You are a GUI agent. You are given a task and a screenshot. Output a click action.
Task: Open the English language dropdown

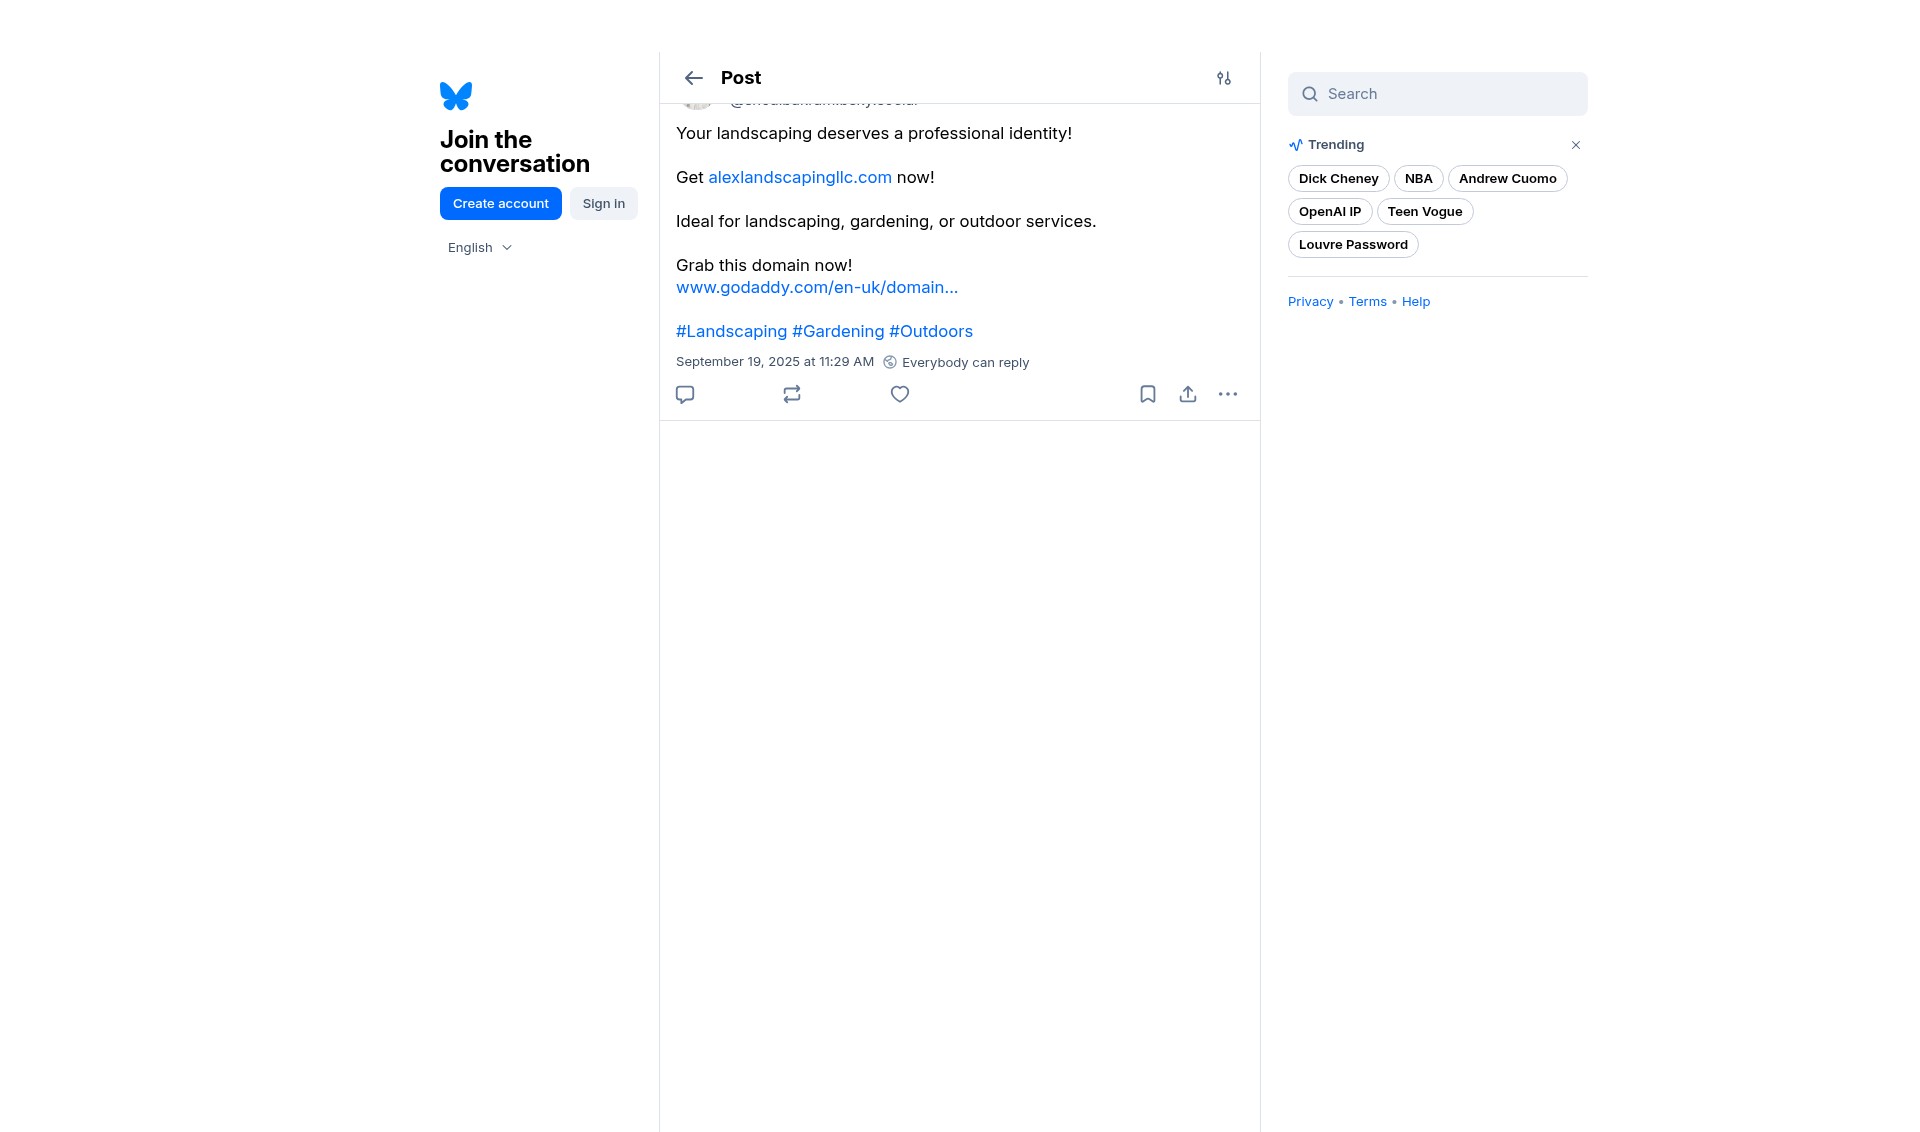point(480,248)
